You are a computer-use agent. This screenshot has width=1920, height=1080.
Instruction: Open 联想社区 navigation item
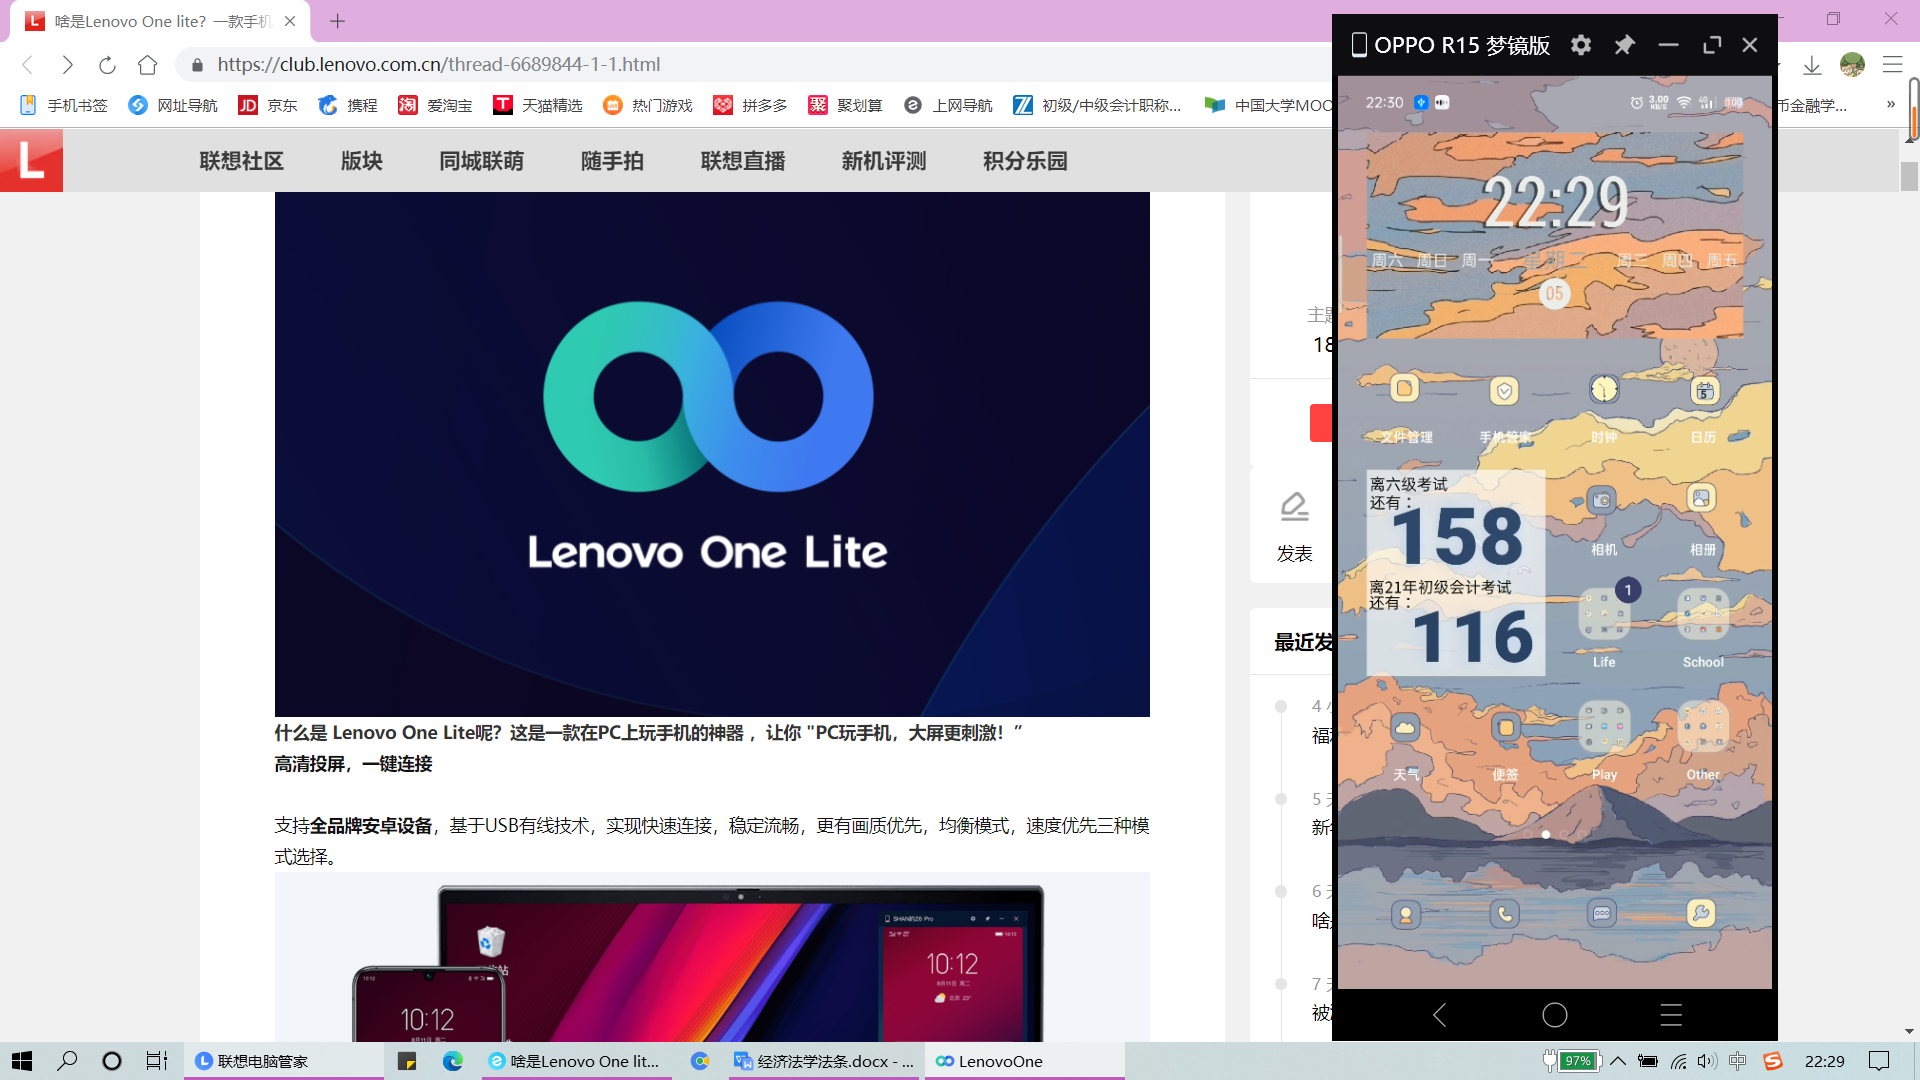(x=242, y=161)
